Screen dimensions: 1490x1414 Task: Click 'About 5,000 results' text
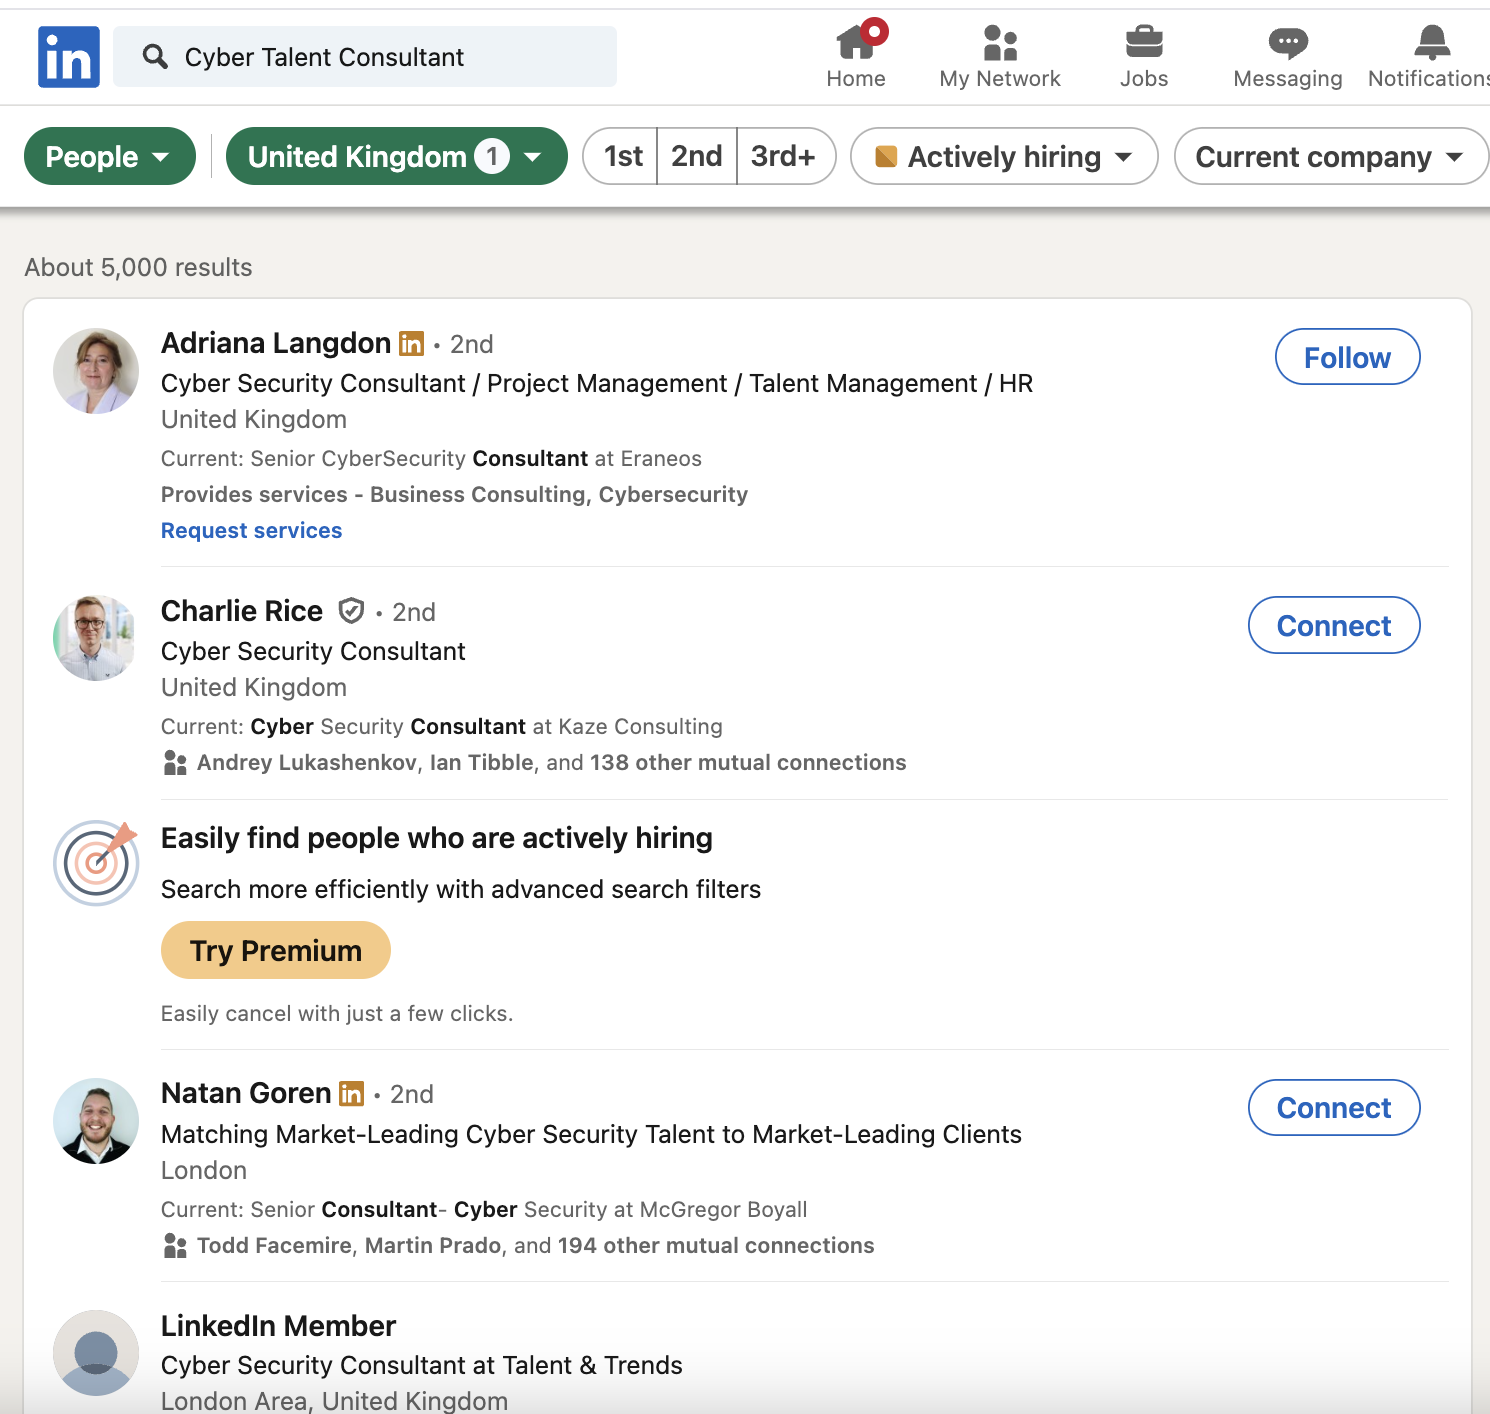coord(139,267)
